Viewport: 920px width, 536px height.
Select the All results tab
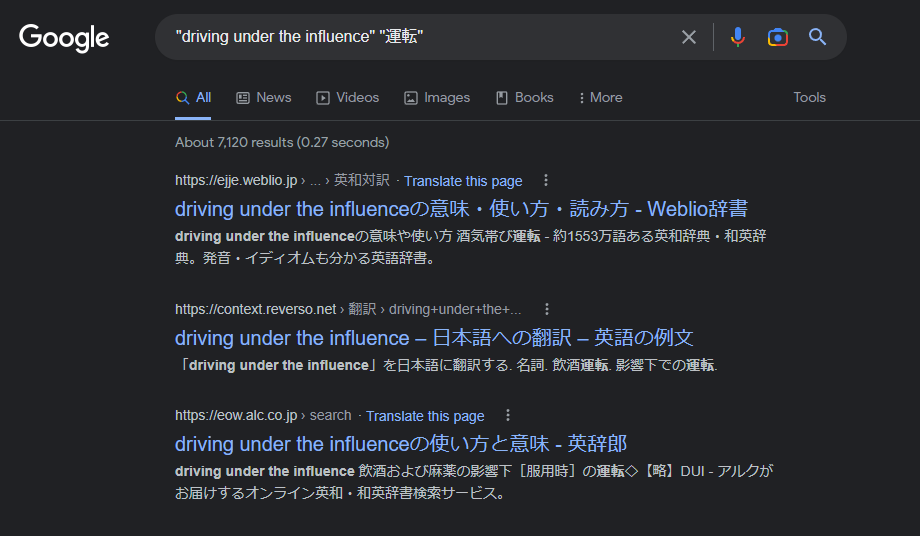coord(193,98)
